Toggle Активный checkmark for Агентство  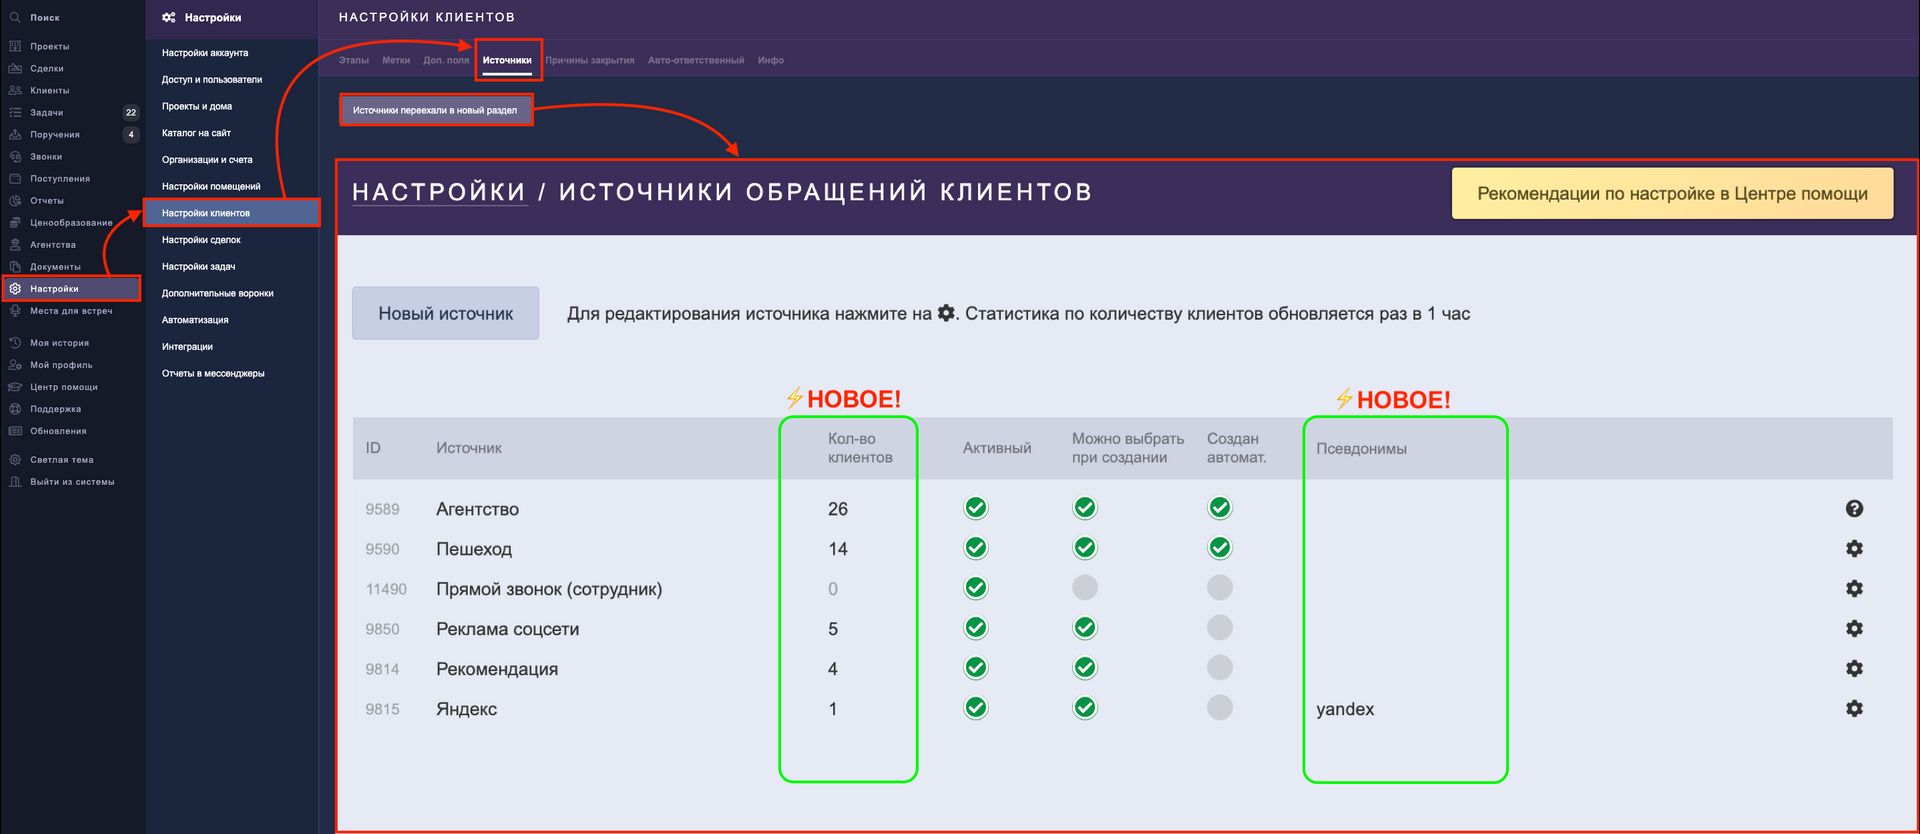976,508
